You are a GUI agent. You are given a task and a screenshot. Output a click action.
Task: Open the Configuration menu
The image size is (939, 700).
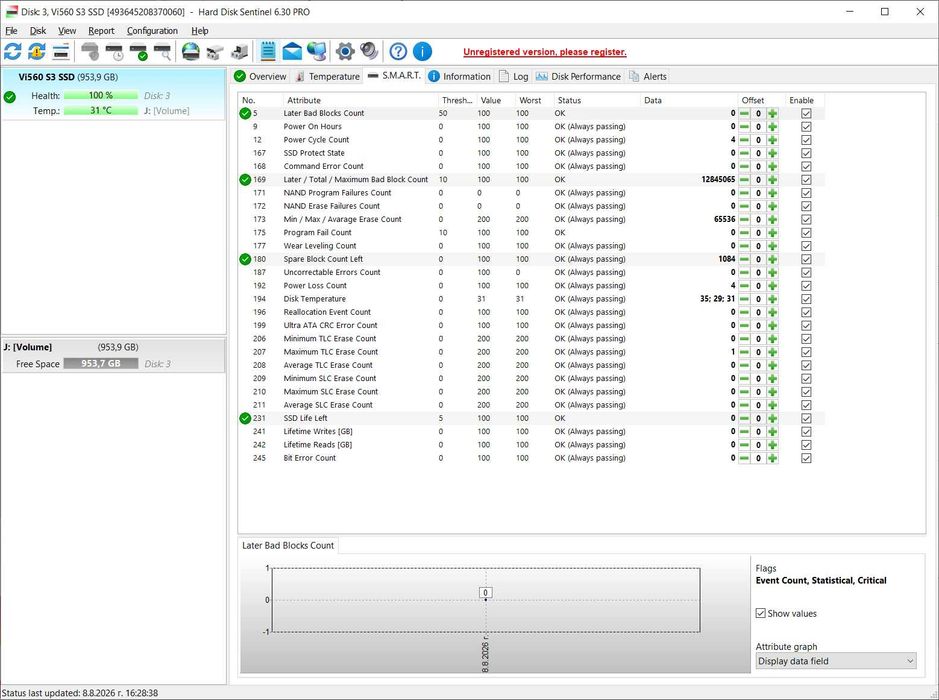pos(152,31)
